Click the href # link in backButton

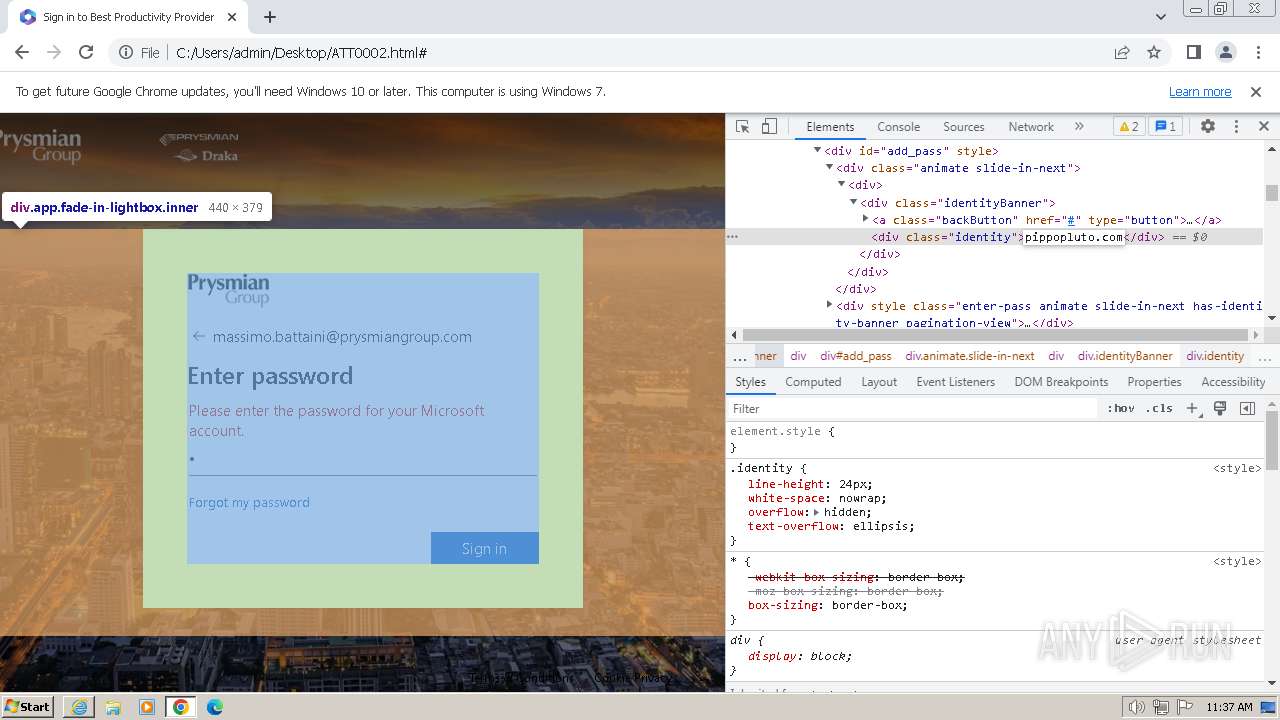tap(1070, 219)
